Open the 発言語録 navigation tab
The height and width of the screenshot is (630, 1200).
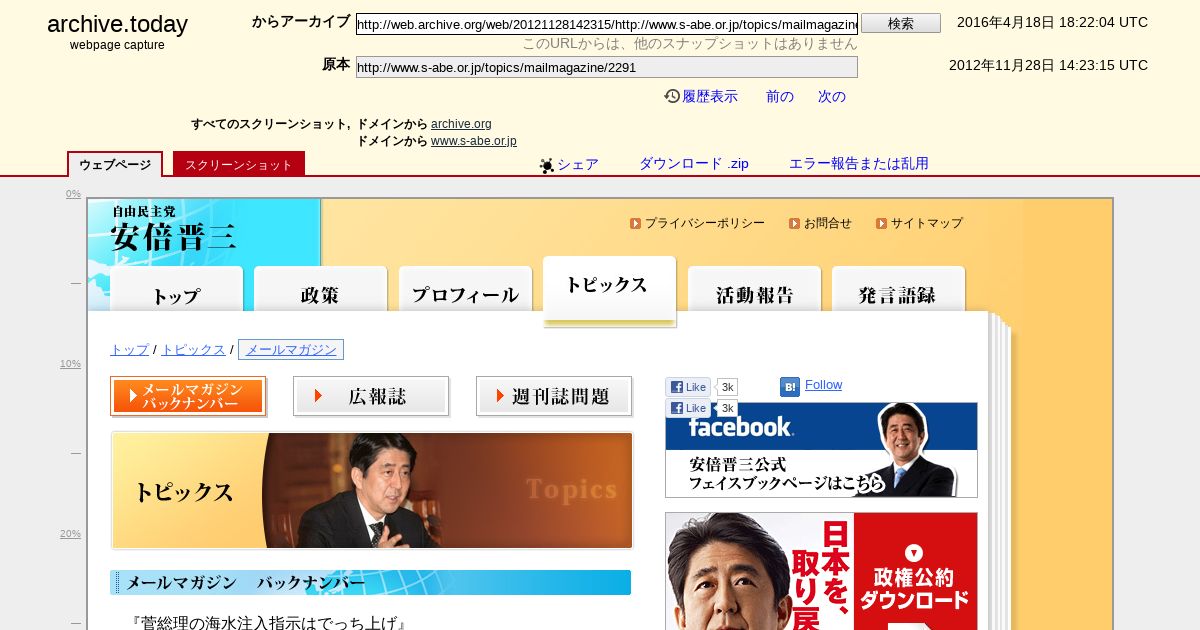(898, 289)
